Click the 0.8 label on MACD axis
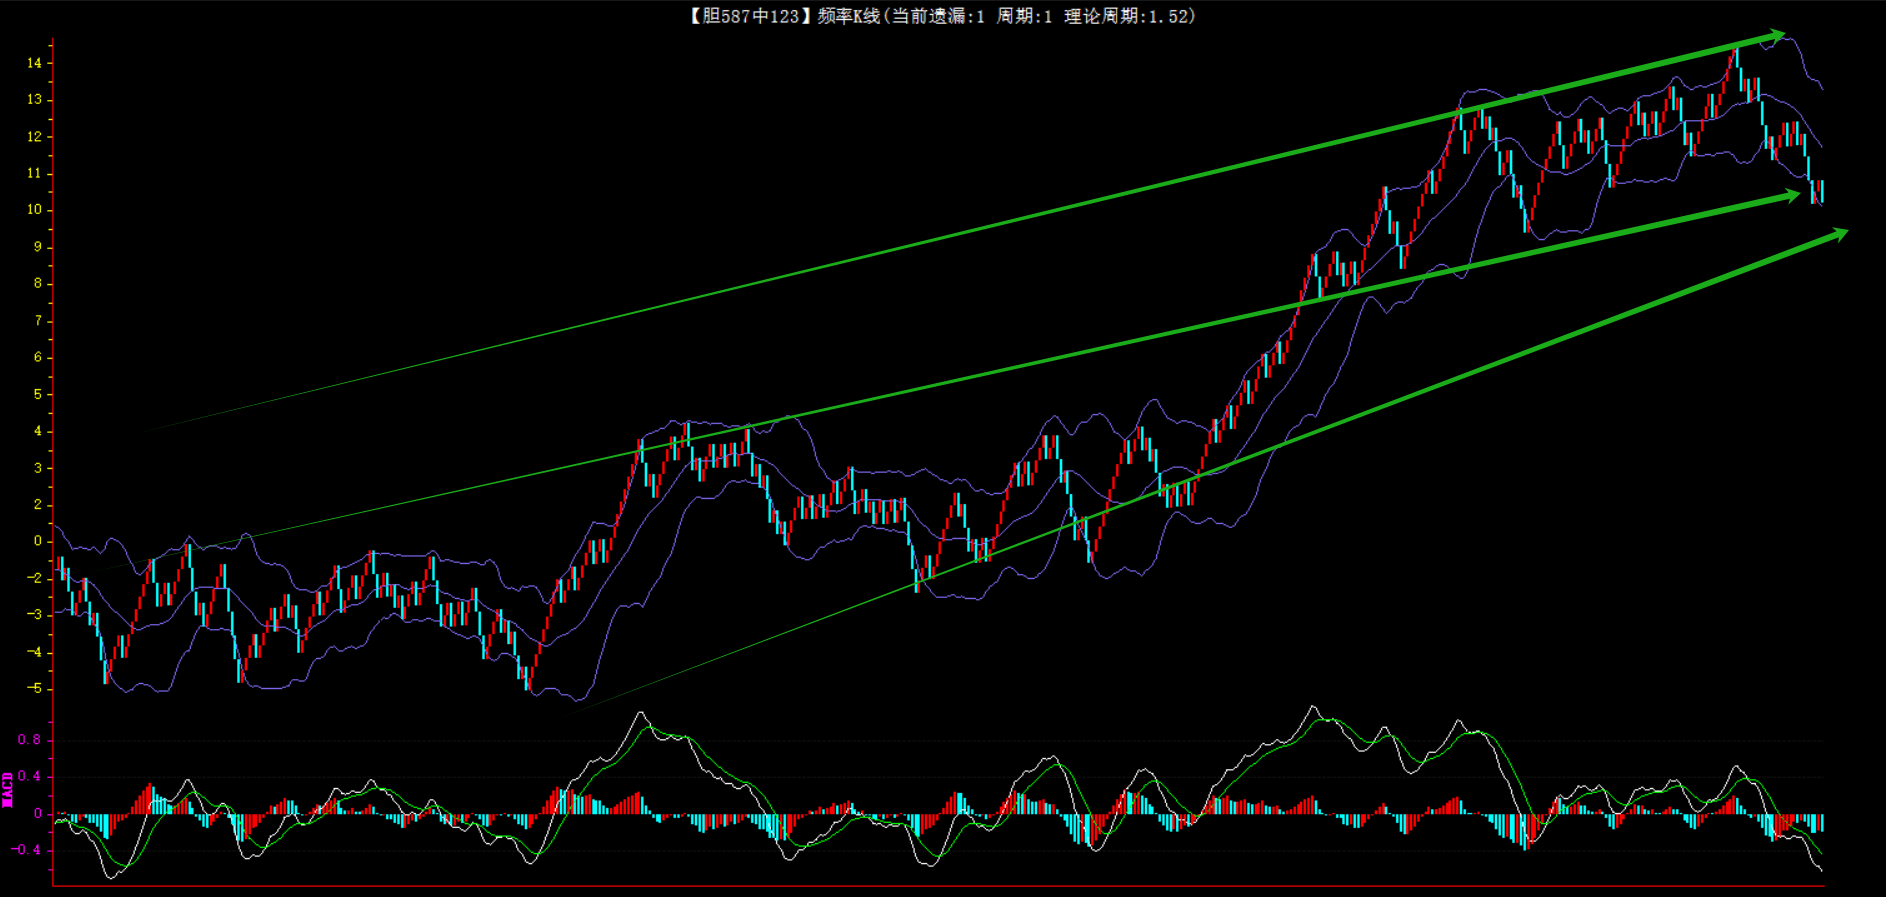Viewport: 1886px width, 897px height. (x=29, y=740)
